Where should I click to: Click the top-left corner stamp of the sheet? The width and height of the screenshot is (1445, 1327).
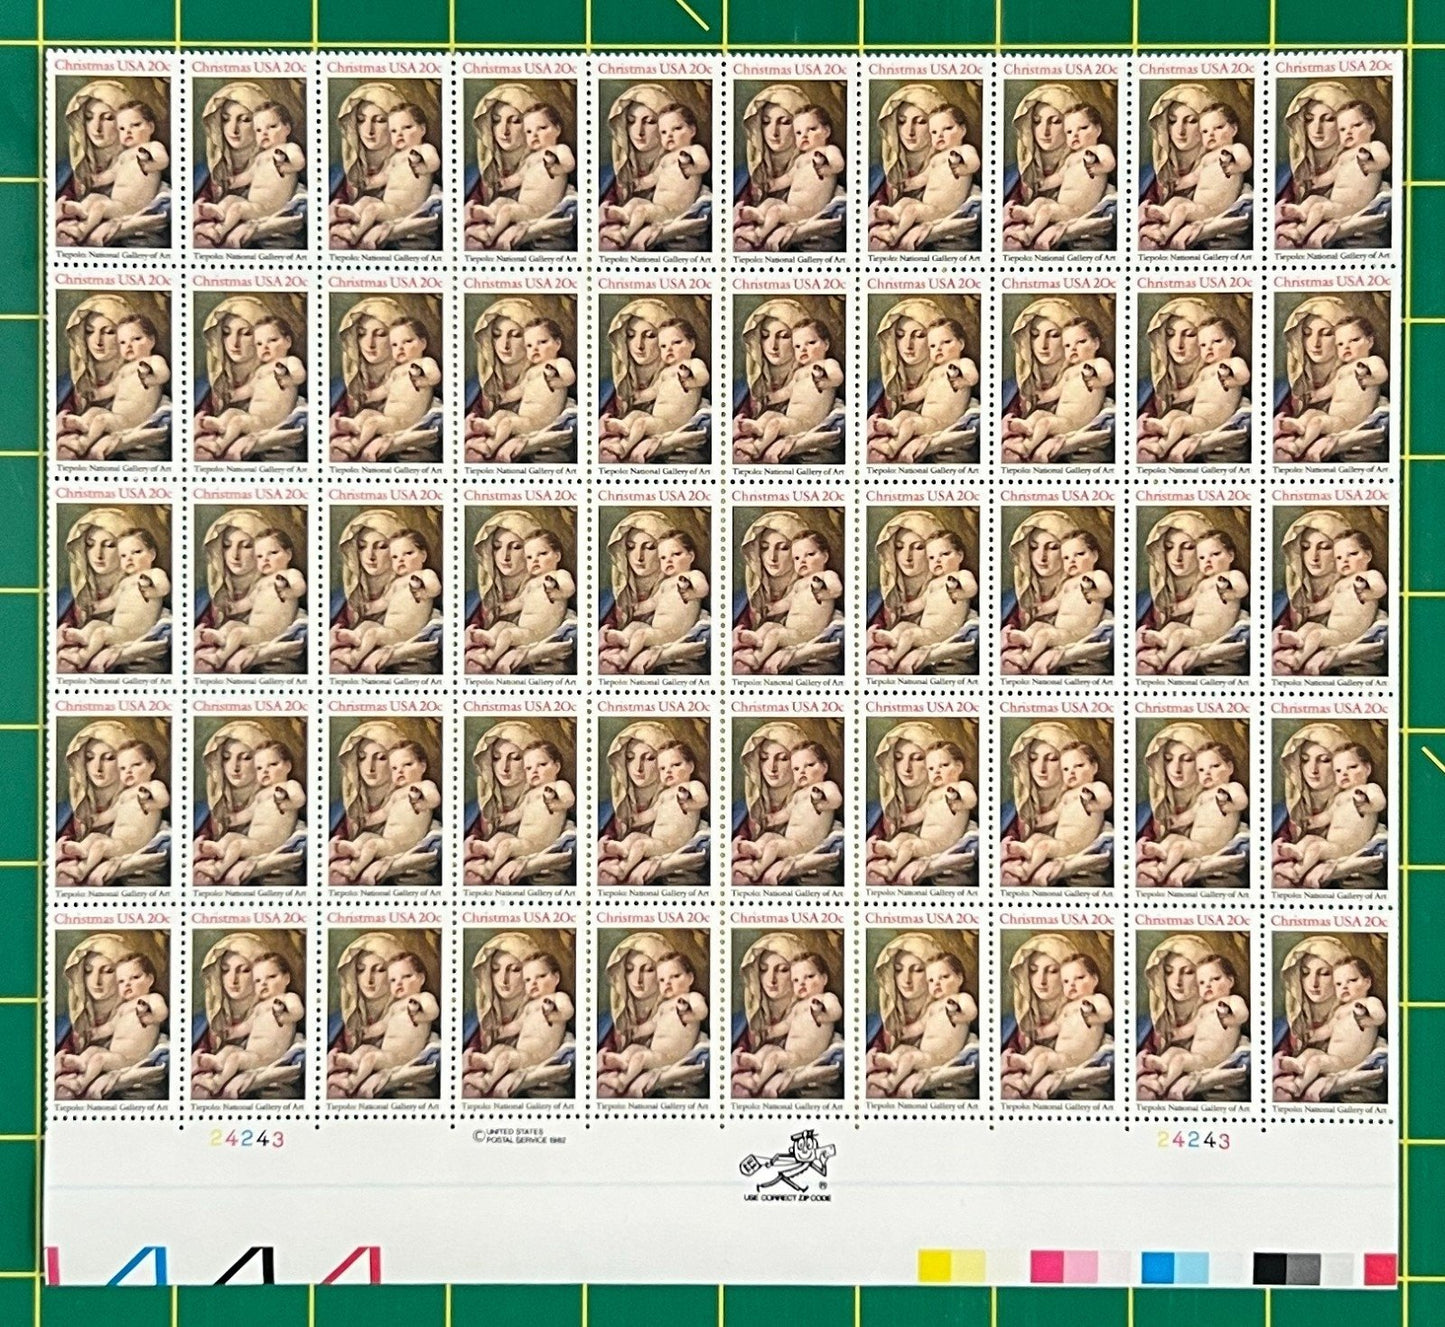point(113,160)
